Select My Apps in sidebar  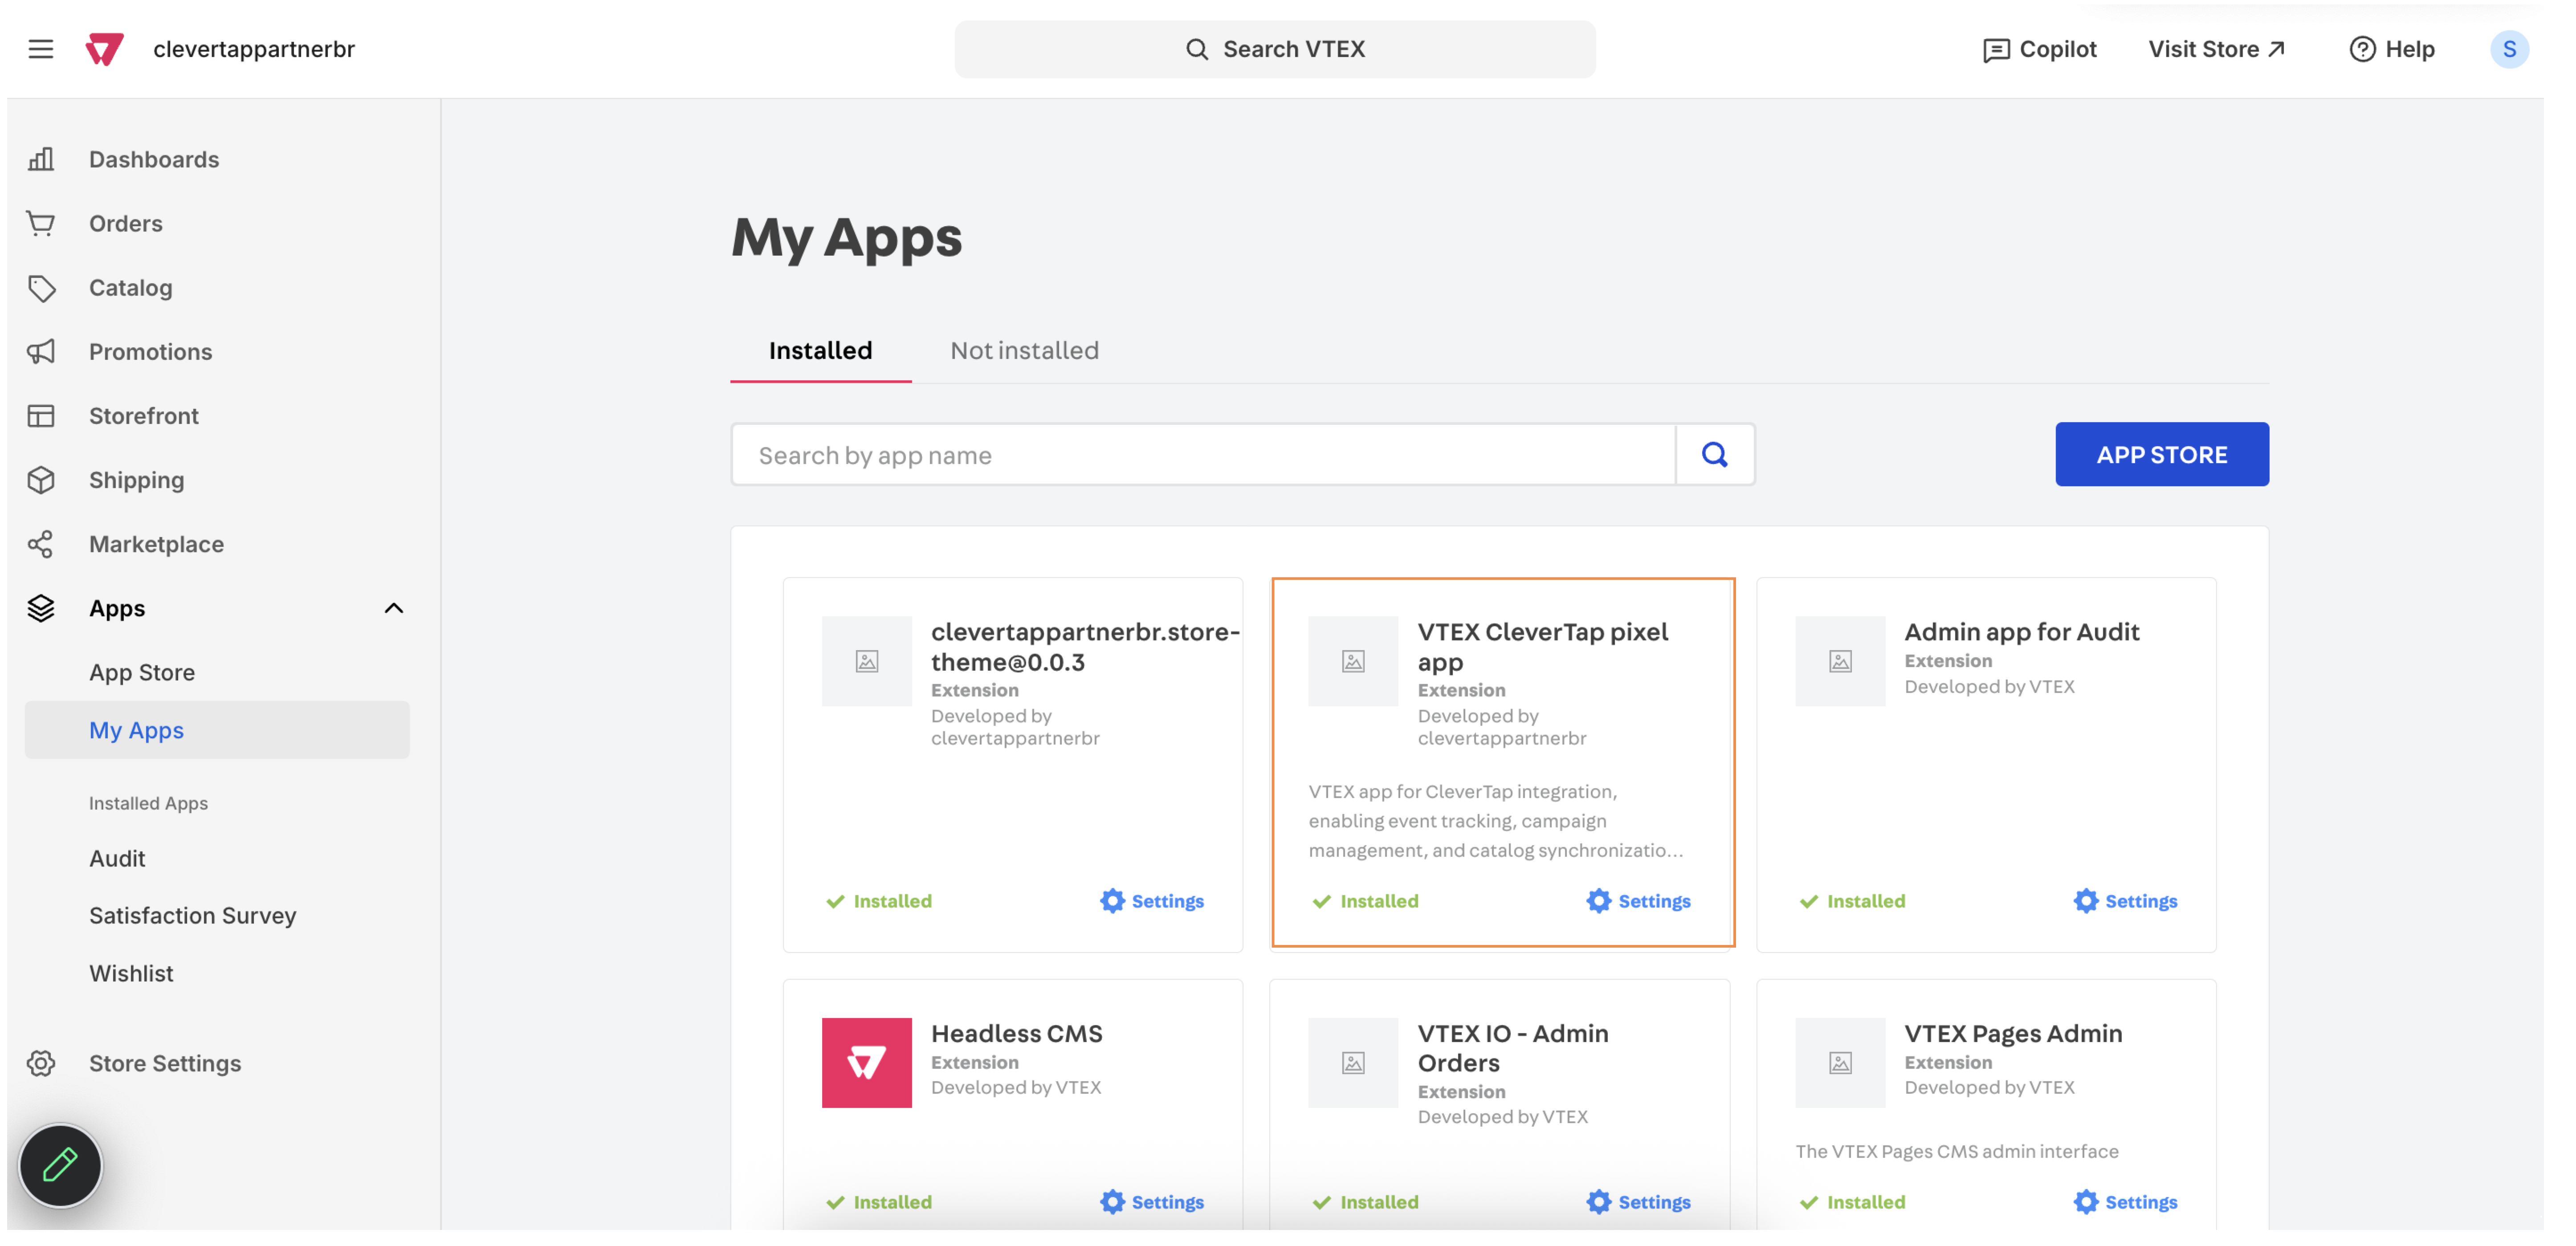(217, 730)
